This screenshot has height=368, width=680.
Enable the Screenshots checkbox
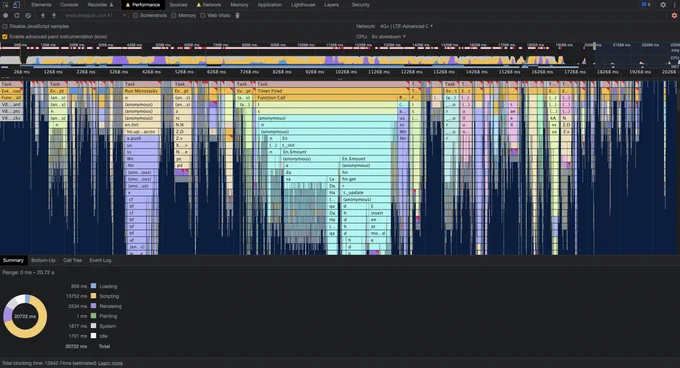click(135, 16)
